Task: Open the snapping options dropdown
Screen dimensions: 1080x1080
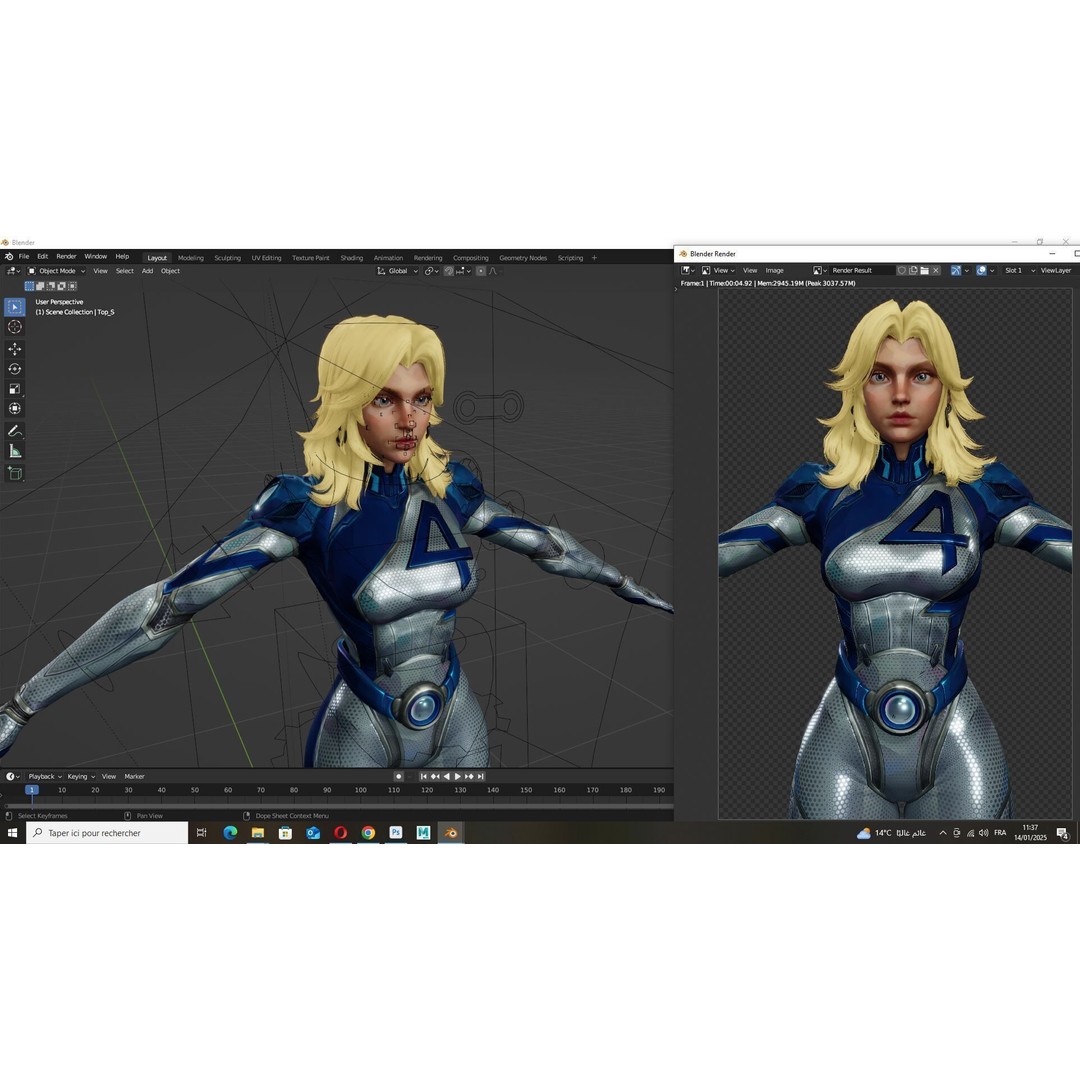Action: point(463,271)
